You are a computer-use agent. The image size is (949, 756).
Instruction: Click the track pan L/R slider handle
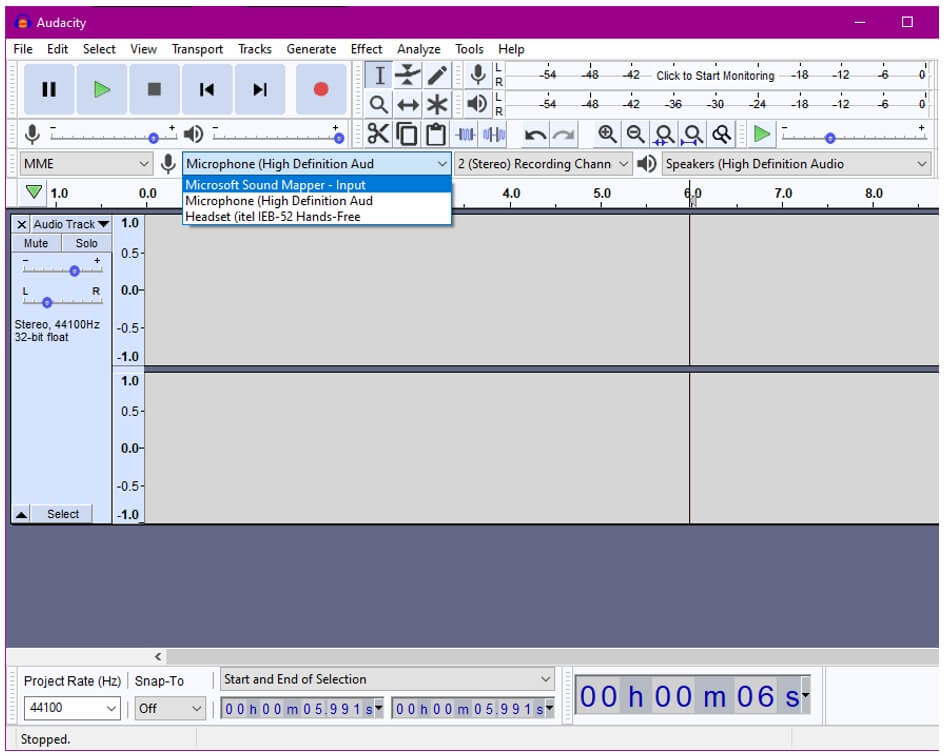coord(47,302)
